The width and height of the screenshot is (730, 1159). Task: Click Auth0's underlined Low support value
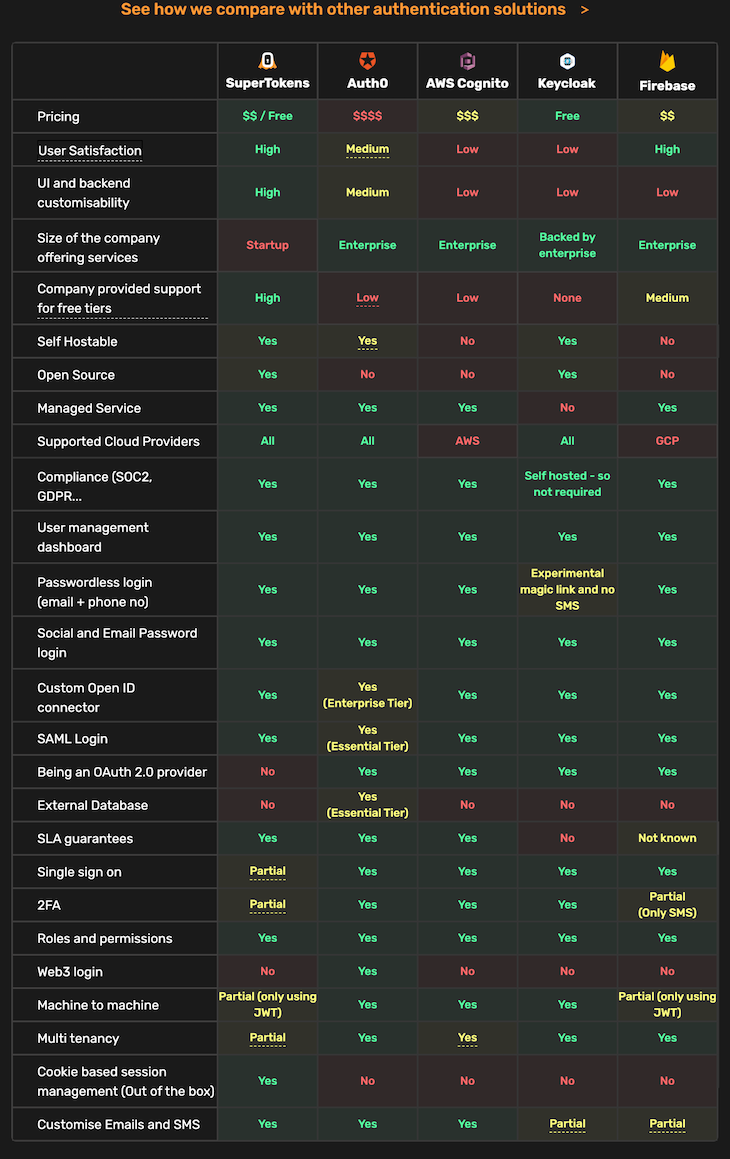coord(367,298)
